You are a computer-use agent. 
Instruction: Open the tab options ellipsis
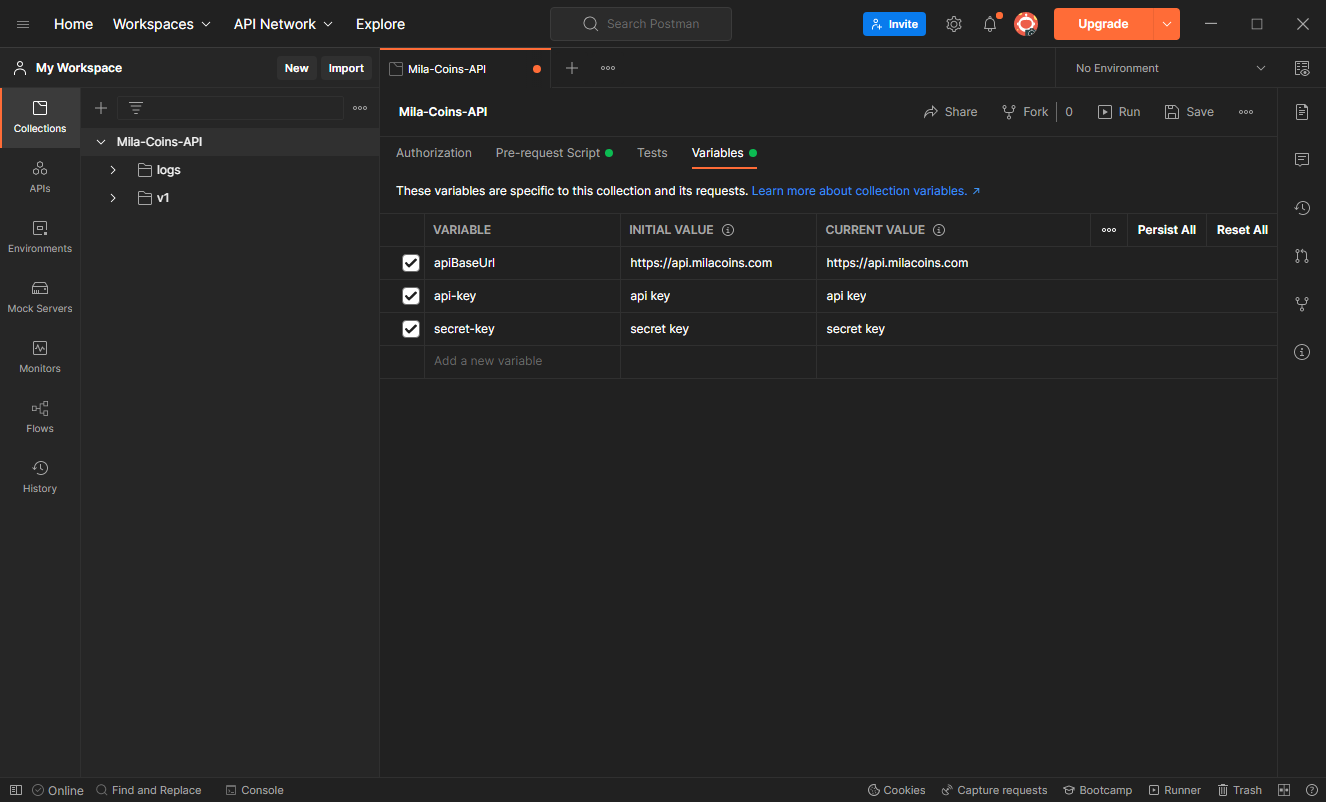pyautogui.click(x=608, y=68)
